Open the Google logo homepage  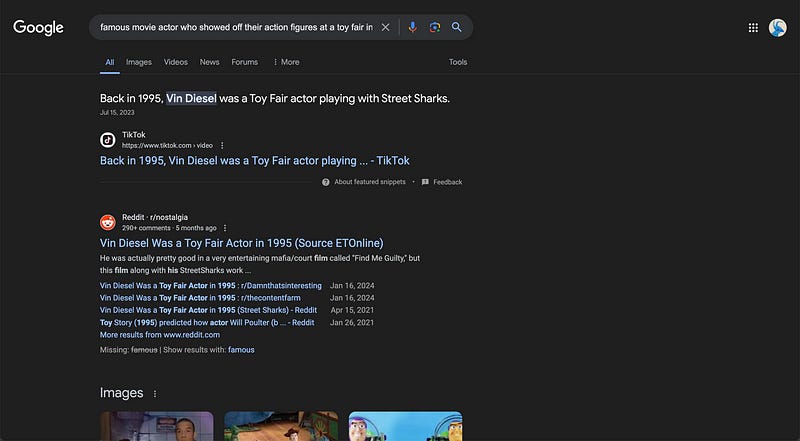pyautogui.click(x=38, y=28)
